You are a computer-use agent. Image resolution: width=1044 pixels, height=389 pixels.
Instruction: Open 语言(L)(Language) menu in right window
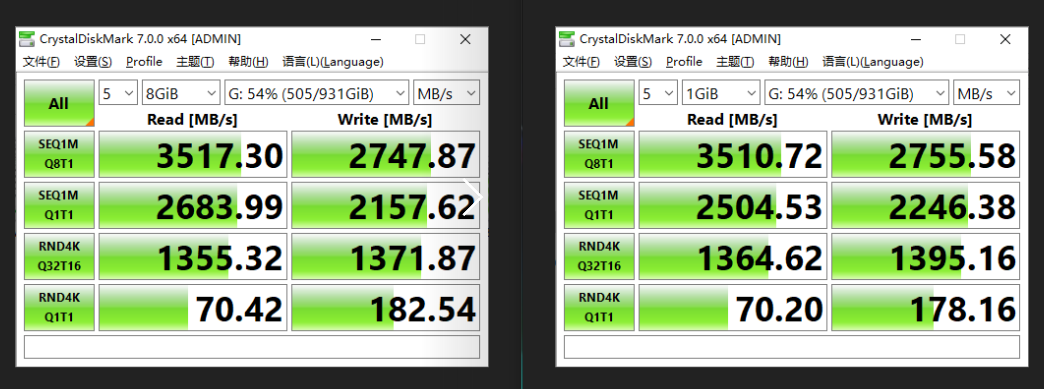point(873,62)
